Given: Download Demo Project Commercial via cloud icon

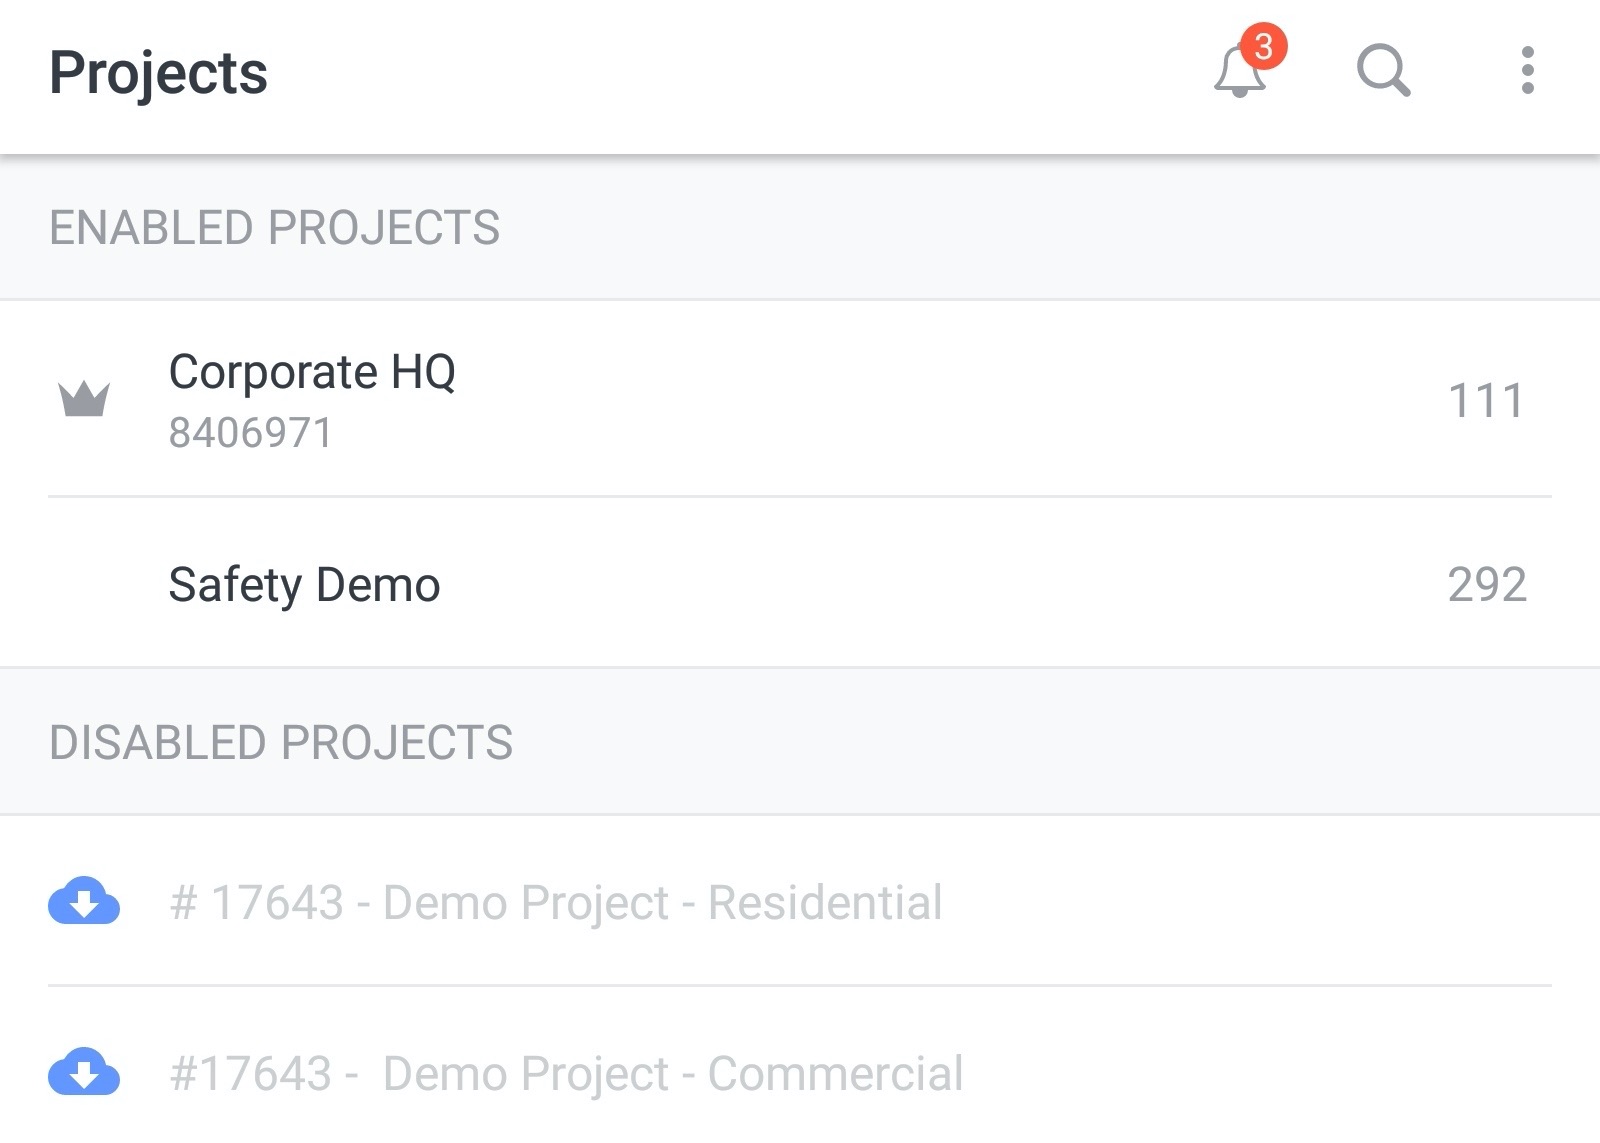Looking at the screenshot, I should coord(84,1071).
